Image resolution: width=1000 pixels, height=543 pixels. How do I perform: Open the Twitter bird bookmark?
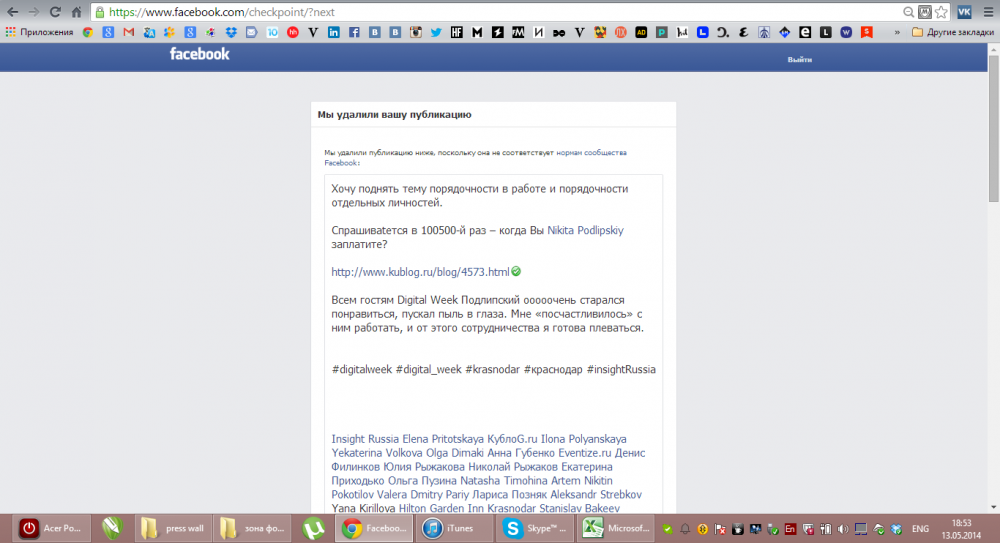436,32
